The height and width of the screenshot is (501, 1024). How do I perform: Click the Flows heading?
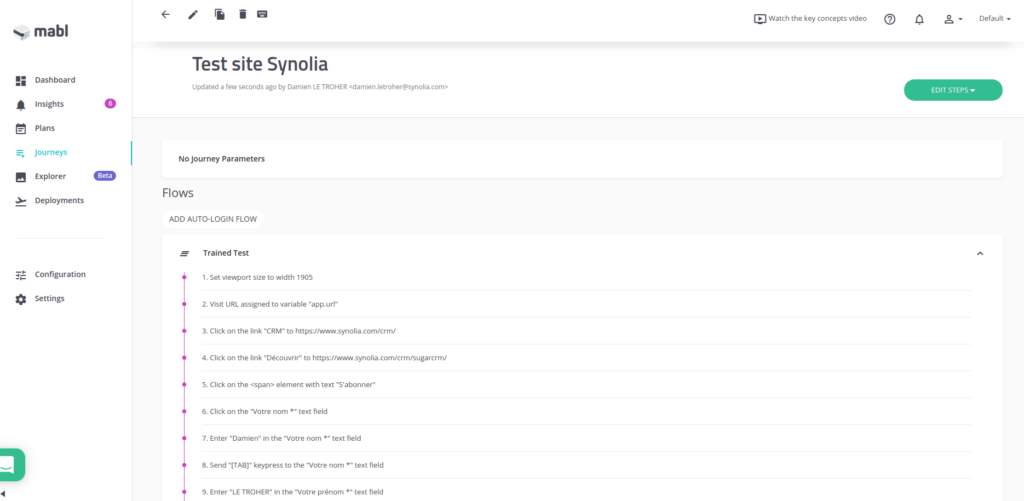click(x=178, y=193)
